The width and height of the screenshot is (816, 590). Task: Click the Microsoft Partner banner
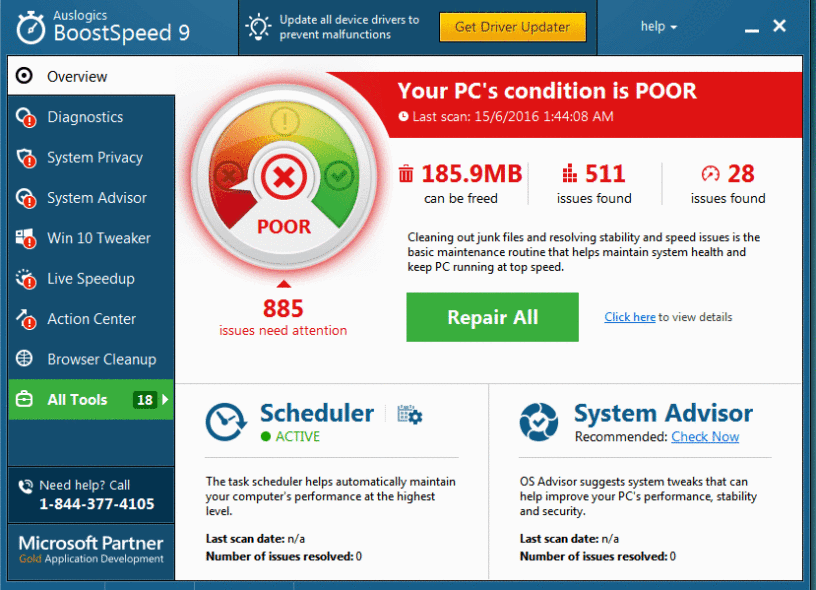[x=91, y=550]
